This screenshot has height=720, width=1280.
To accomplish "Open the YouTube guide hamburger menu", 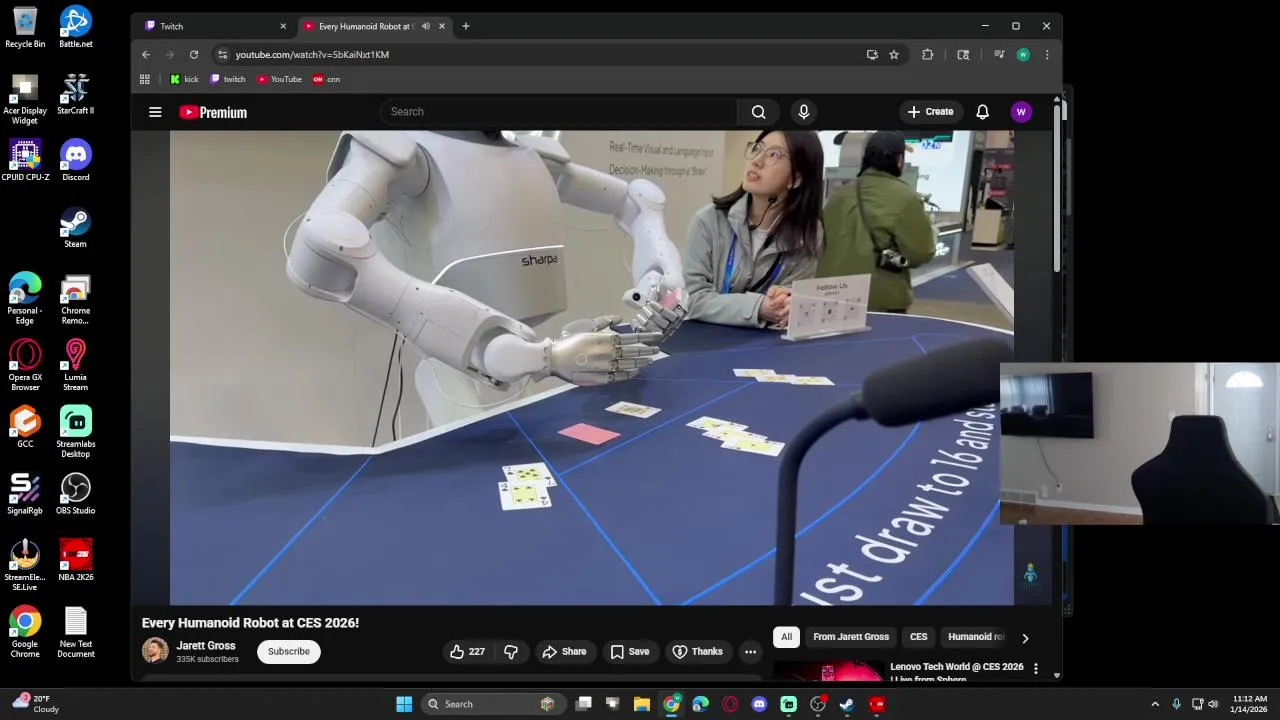I will [x=155, y=112].
